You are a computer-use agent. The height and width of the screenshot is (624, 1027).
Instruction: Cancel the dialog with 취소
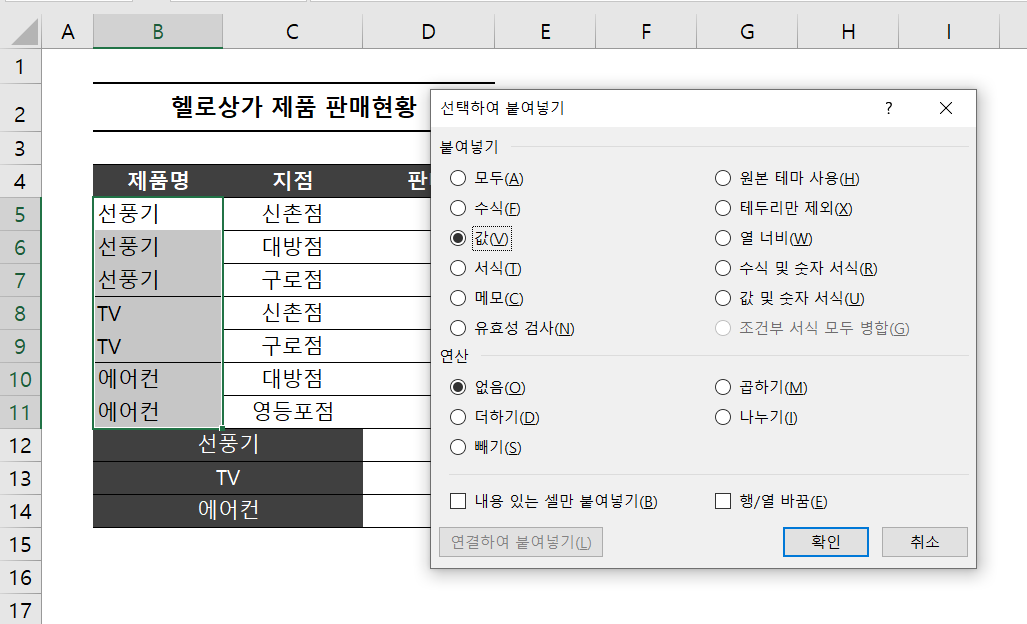(x=924, y=542)
